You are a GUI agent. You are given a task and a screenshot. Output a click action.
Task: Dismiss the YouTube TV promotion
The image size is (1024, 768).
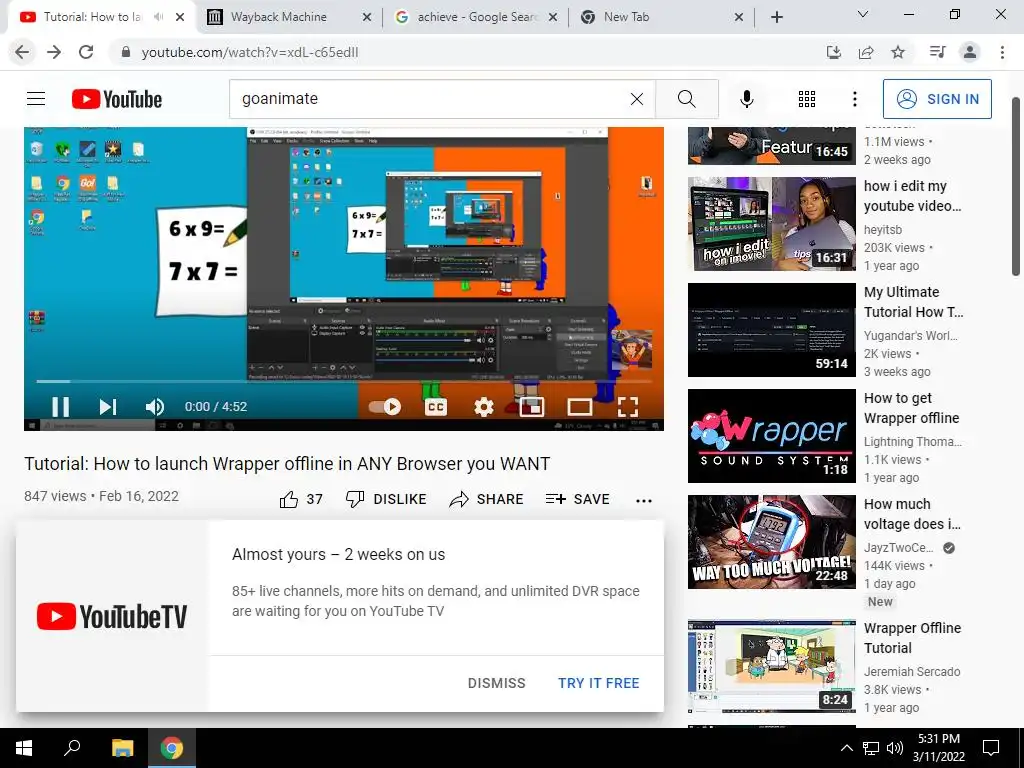[x=496, y=683]
